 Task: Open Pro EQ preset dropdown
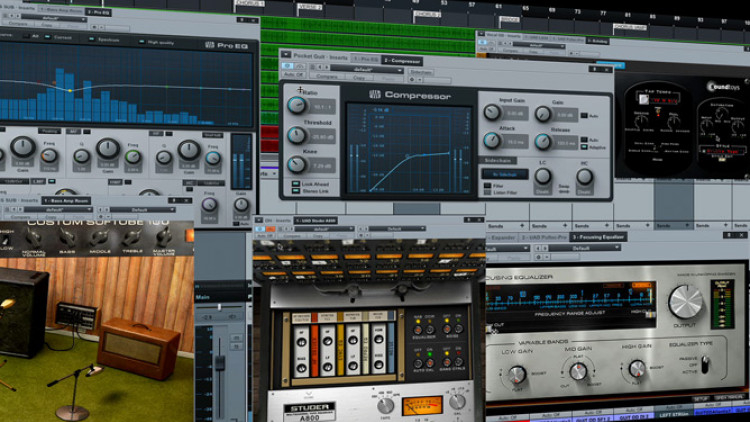(54, 18)
